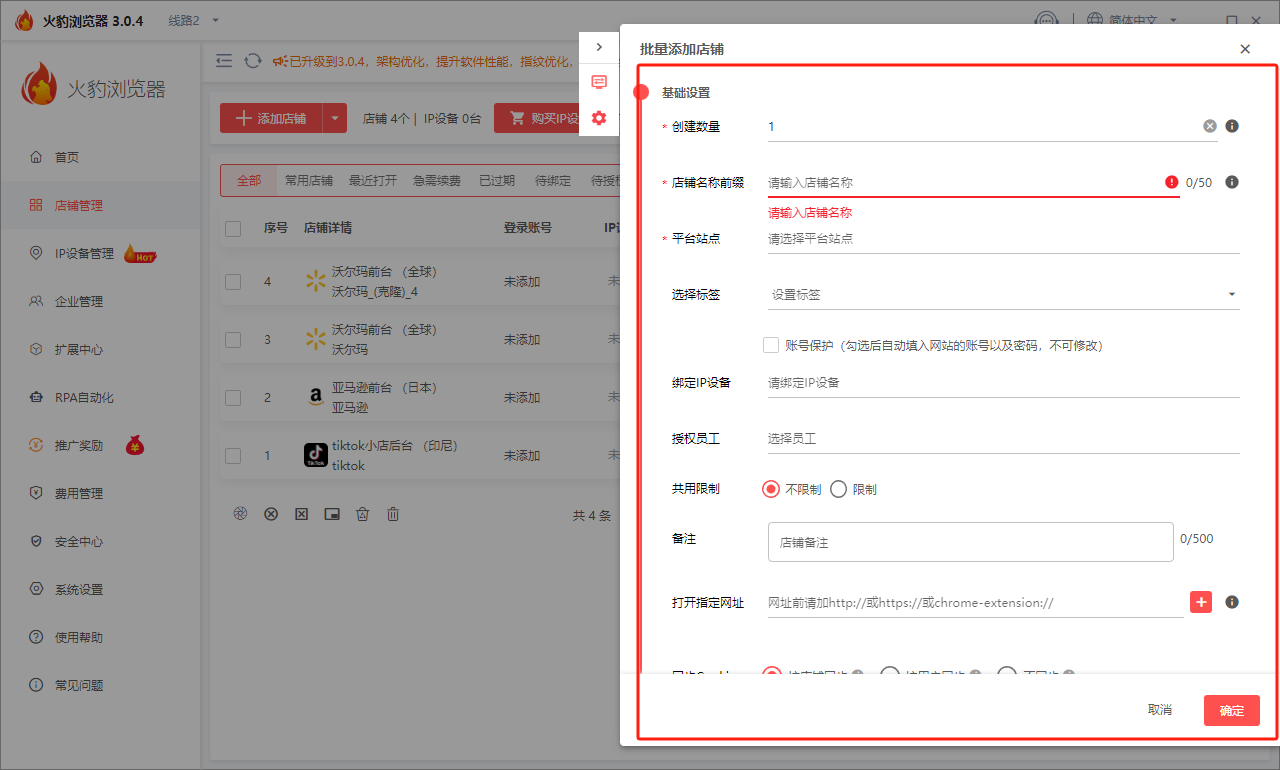This screenshot has width=1280, height=770.
Task: Select the 不限制 radio option
Action: (x=771, y=489)
